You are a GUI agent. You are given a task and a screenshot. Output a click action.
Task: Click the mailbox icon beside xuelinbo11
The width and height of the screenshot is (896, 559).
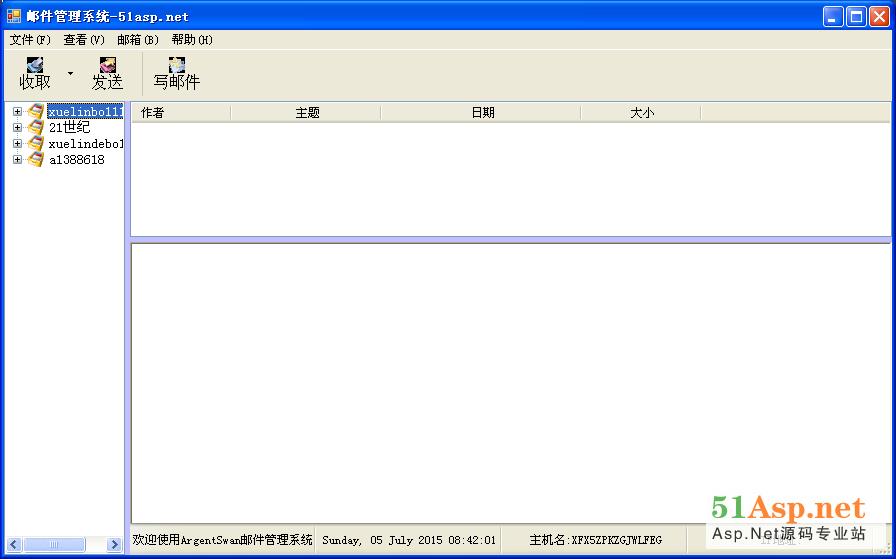(x=36, y=112)
